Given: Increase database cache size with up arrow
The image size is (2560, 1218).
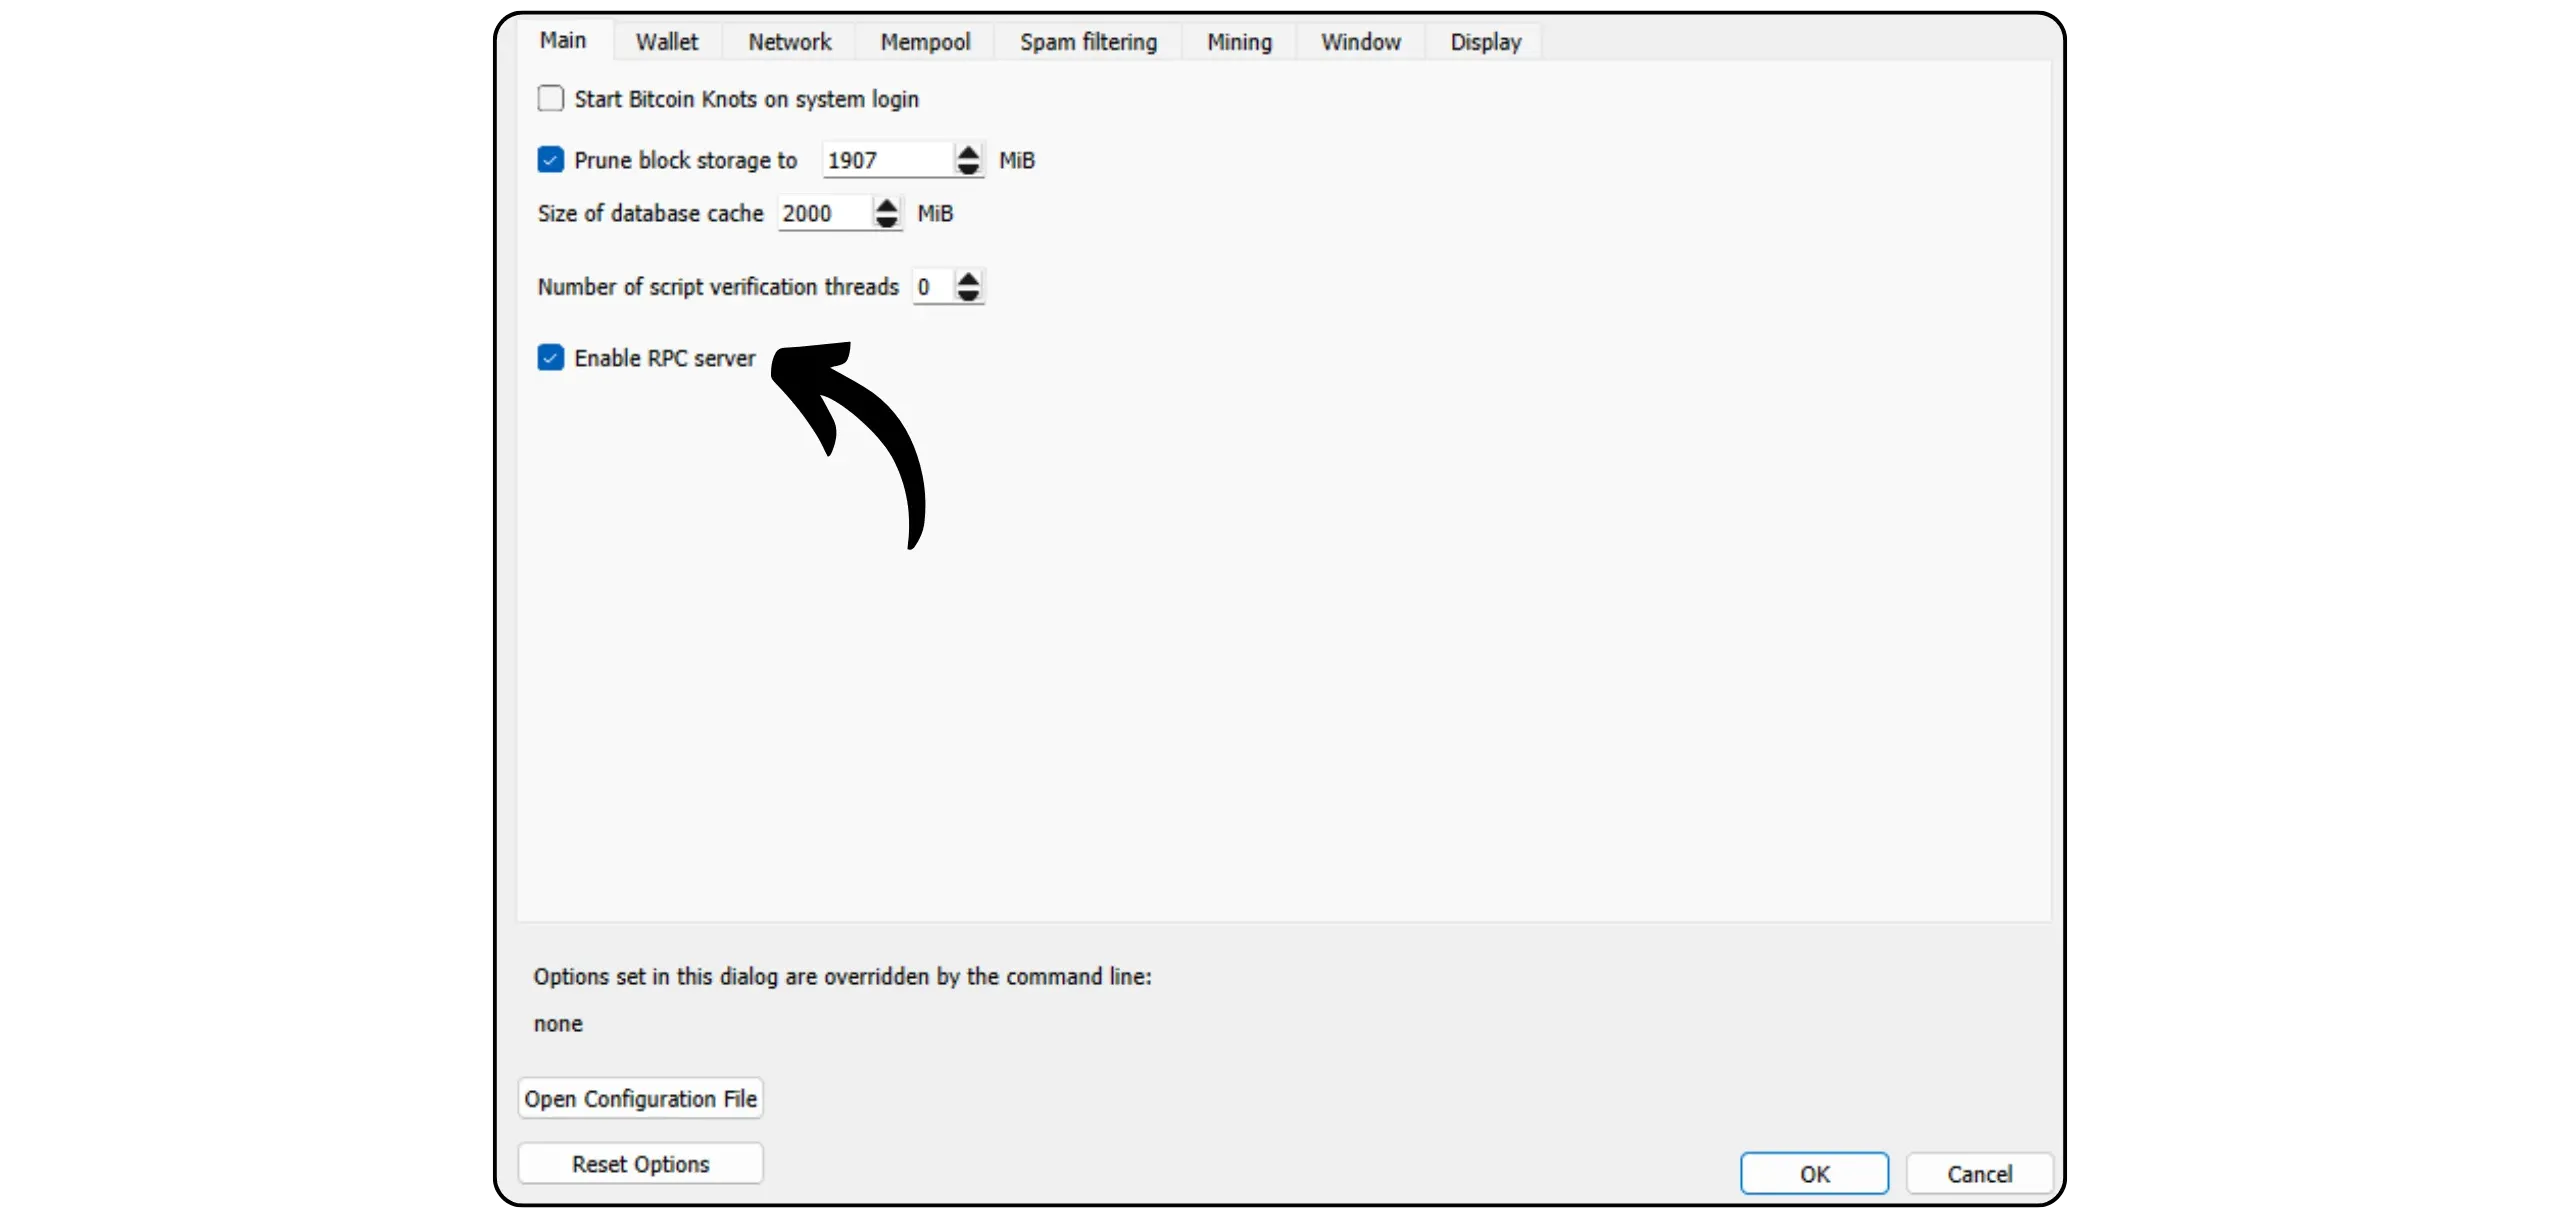Looking at the screenshot, I should click(886, 205).
